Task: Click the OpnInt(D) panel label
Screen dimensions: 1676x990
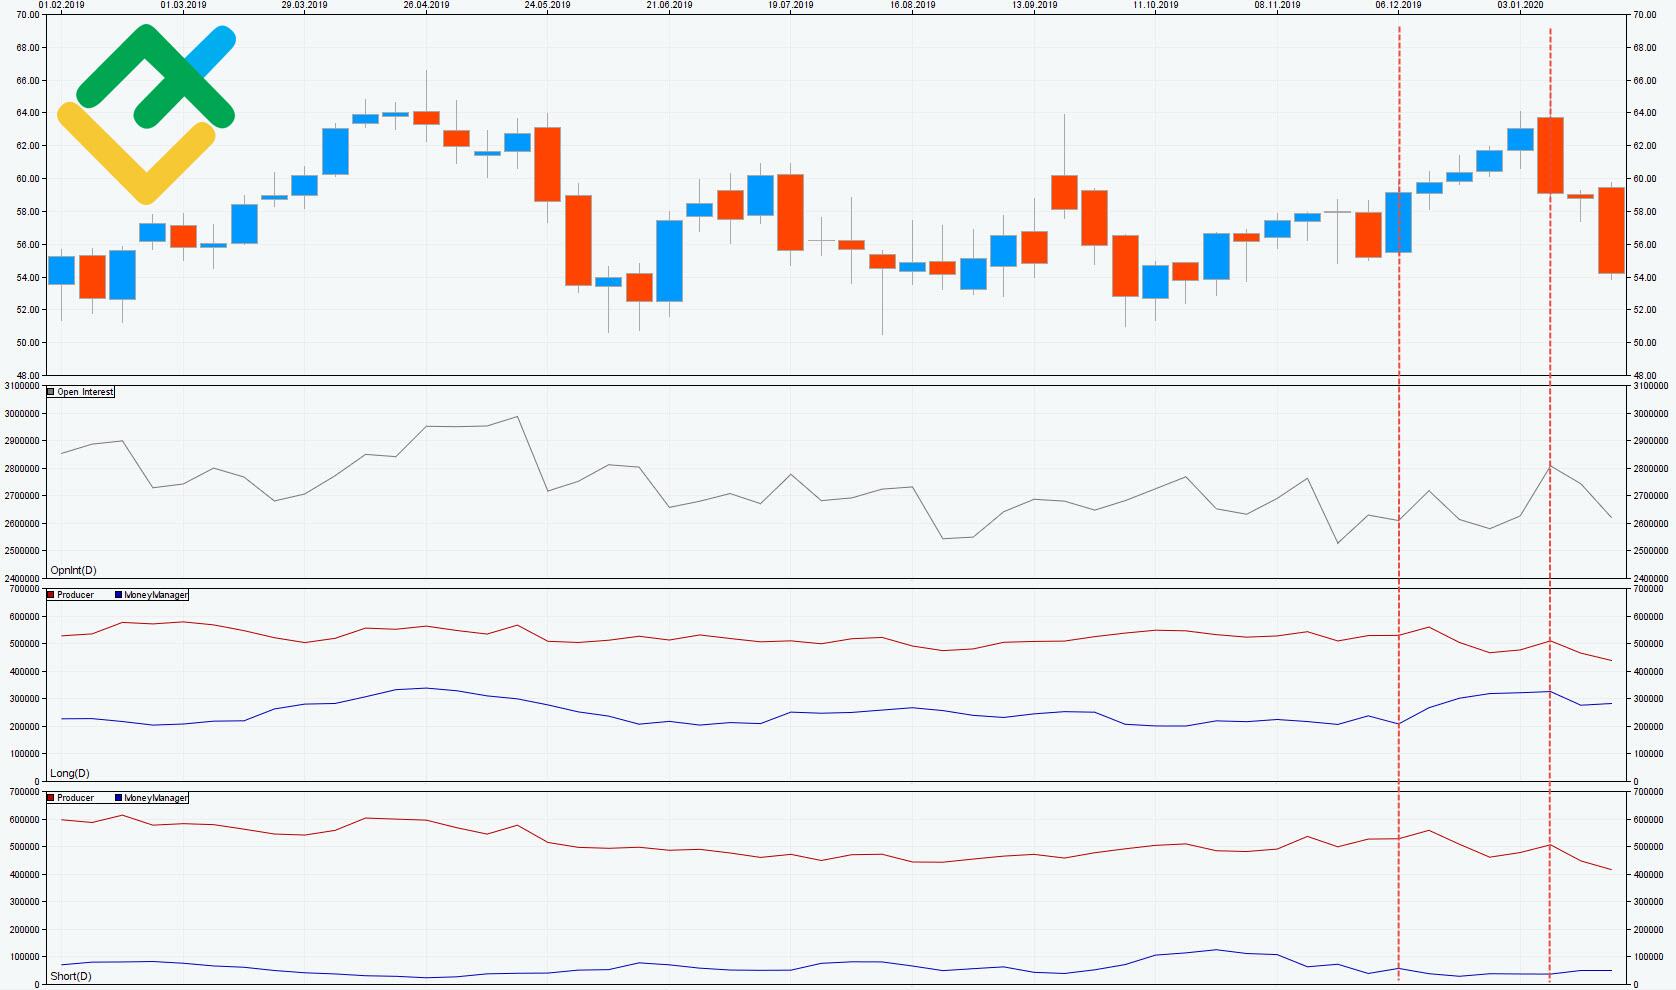Action: coord(73,570)
